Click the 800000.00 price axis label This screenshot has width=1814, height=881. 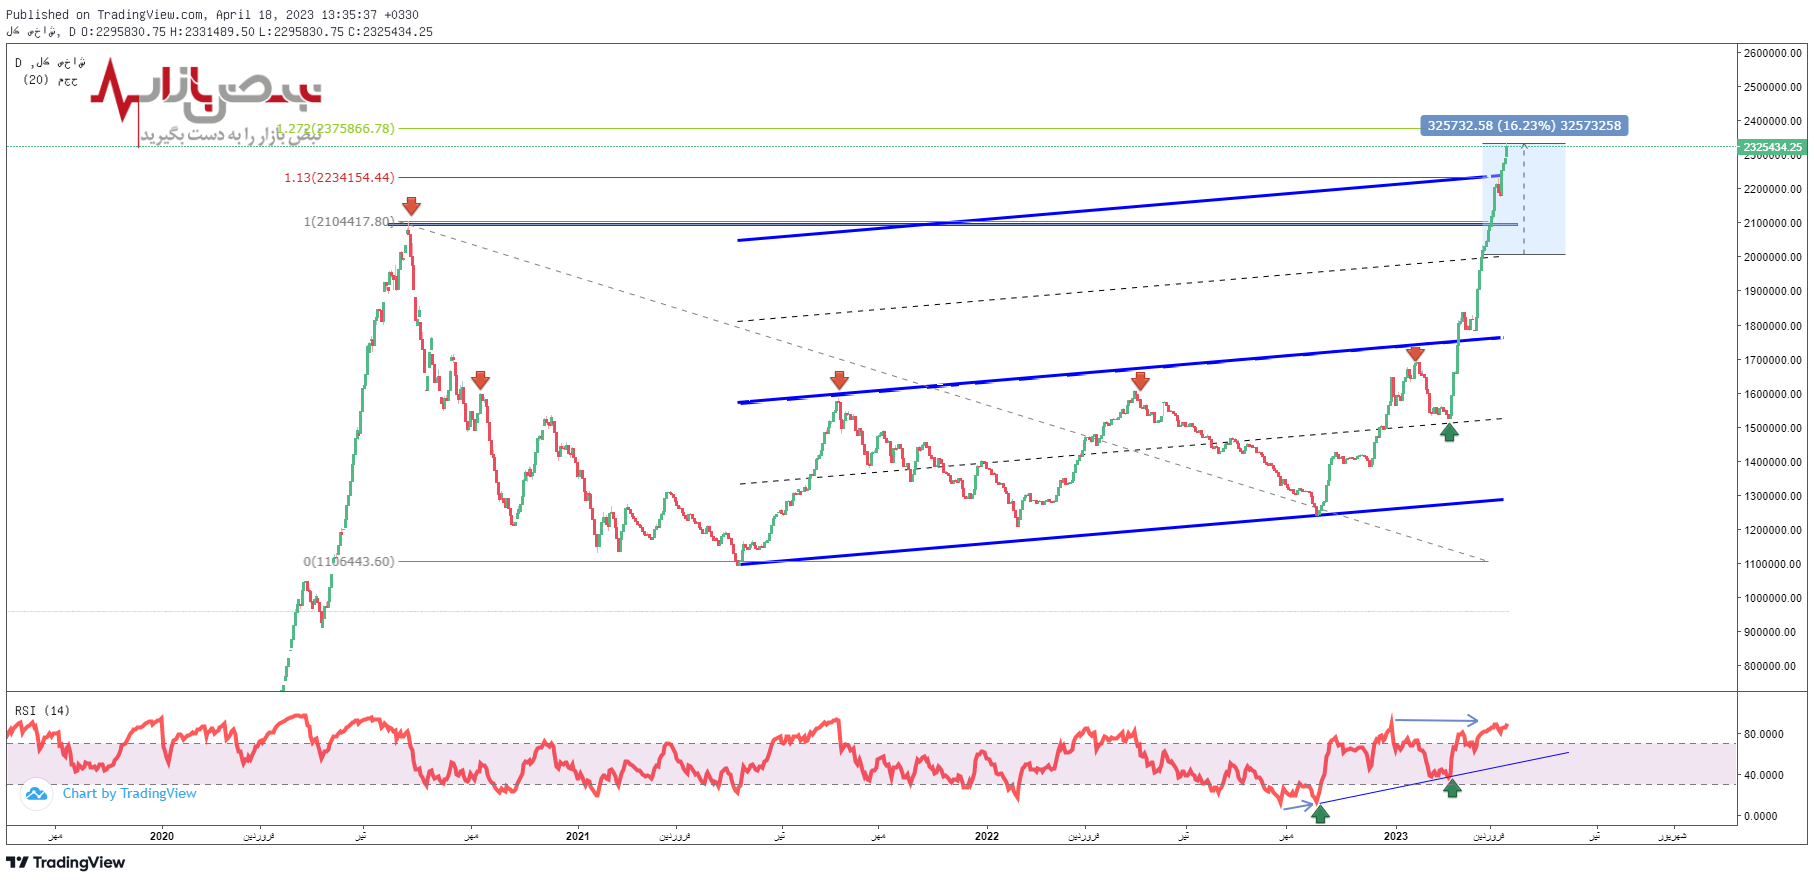coord(1770,666)
